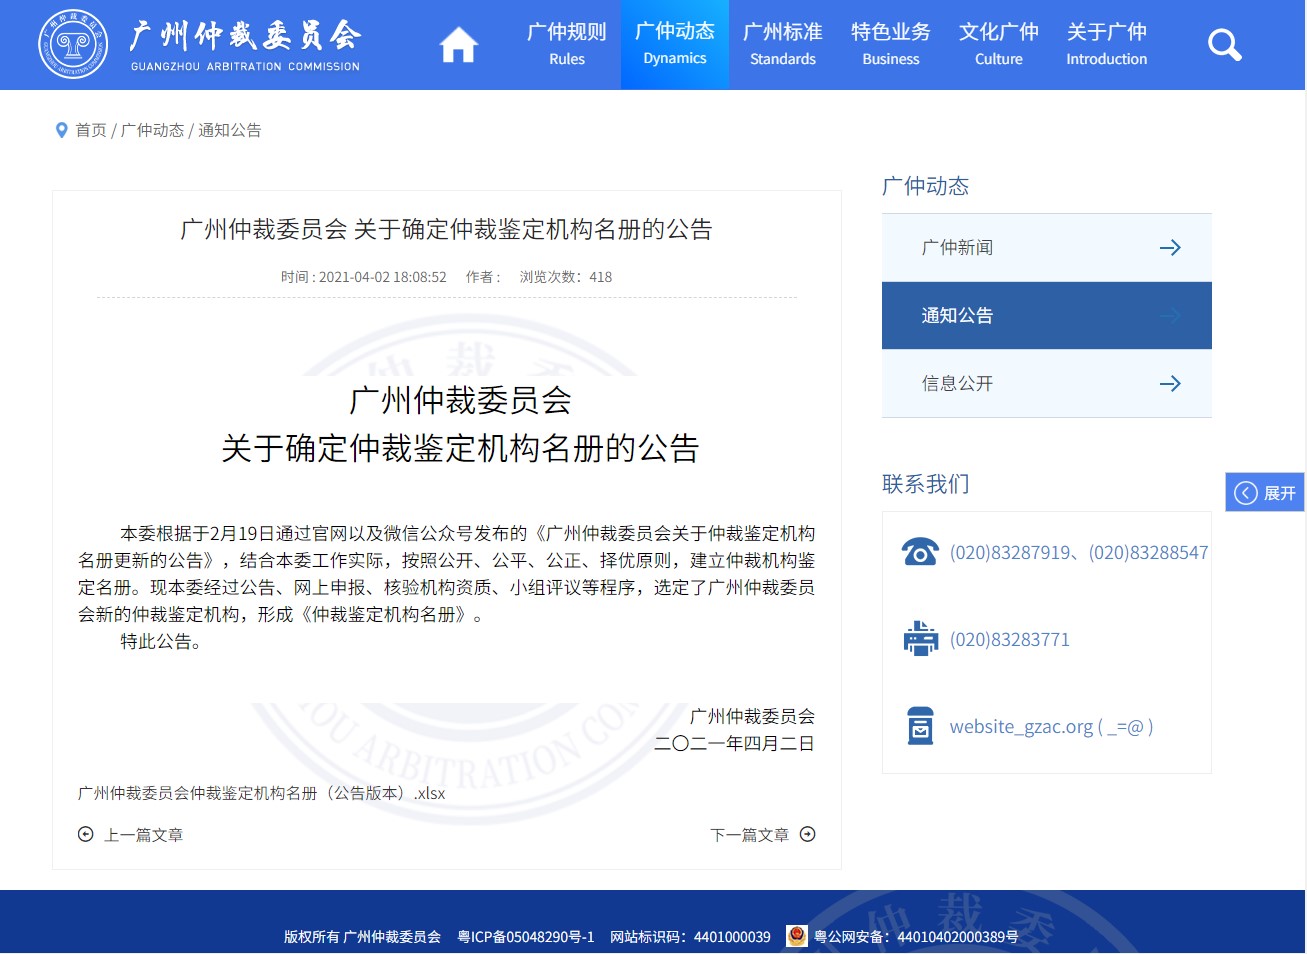Select 信息公开 in the sidebar
The image size is (1307, 954).
coord(1047,384)
